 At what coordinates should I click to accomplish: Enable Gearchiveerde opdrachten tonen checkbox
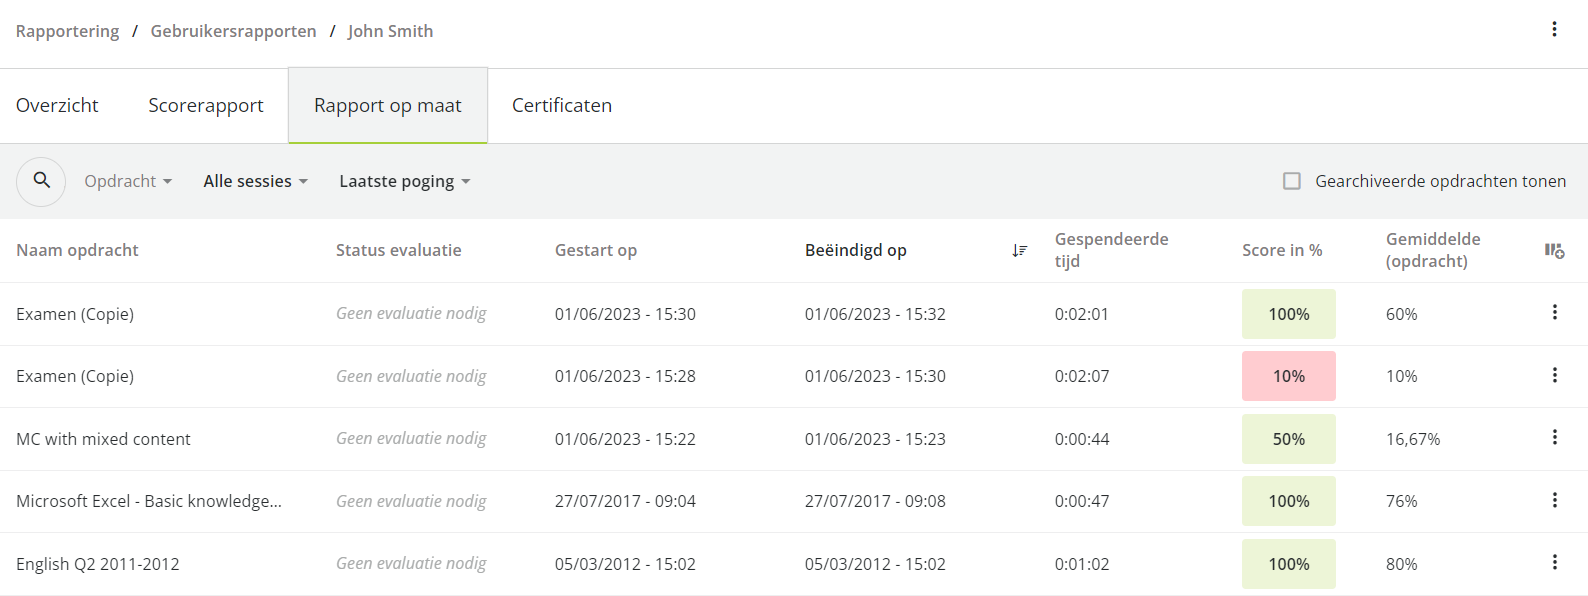click(x=1292, y=181)
